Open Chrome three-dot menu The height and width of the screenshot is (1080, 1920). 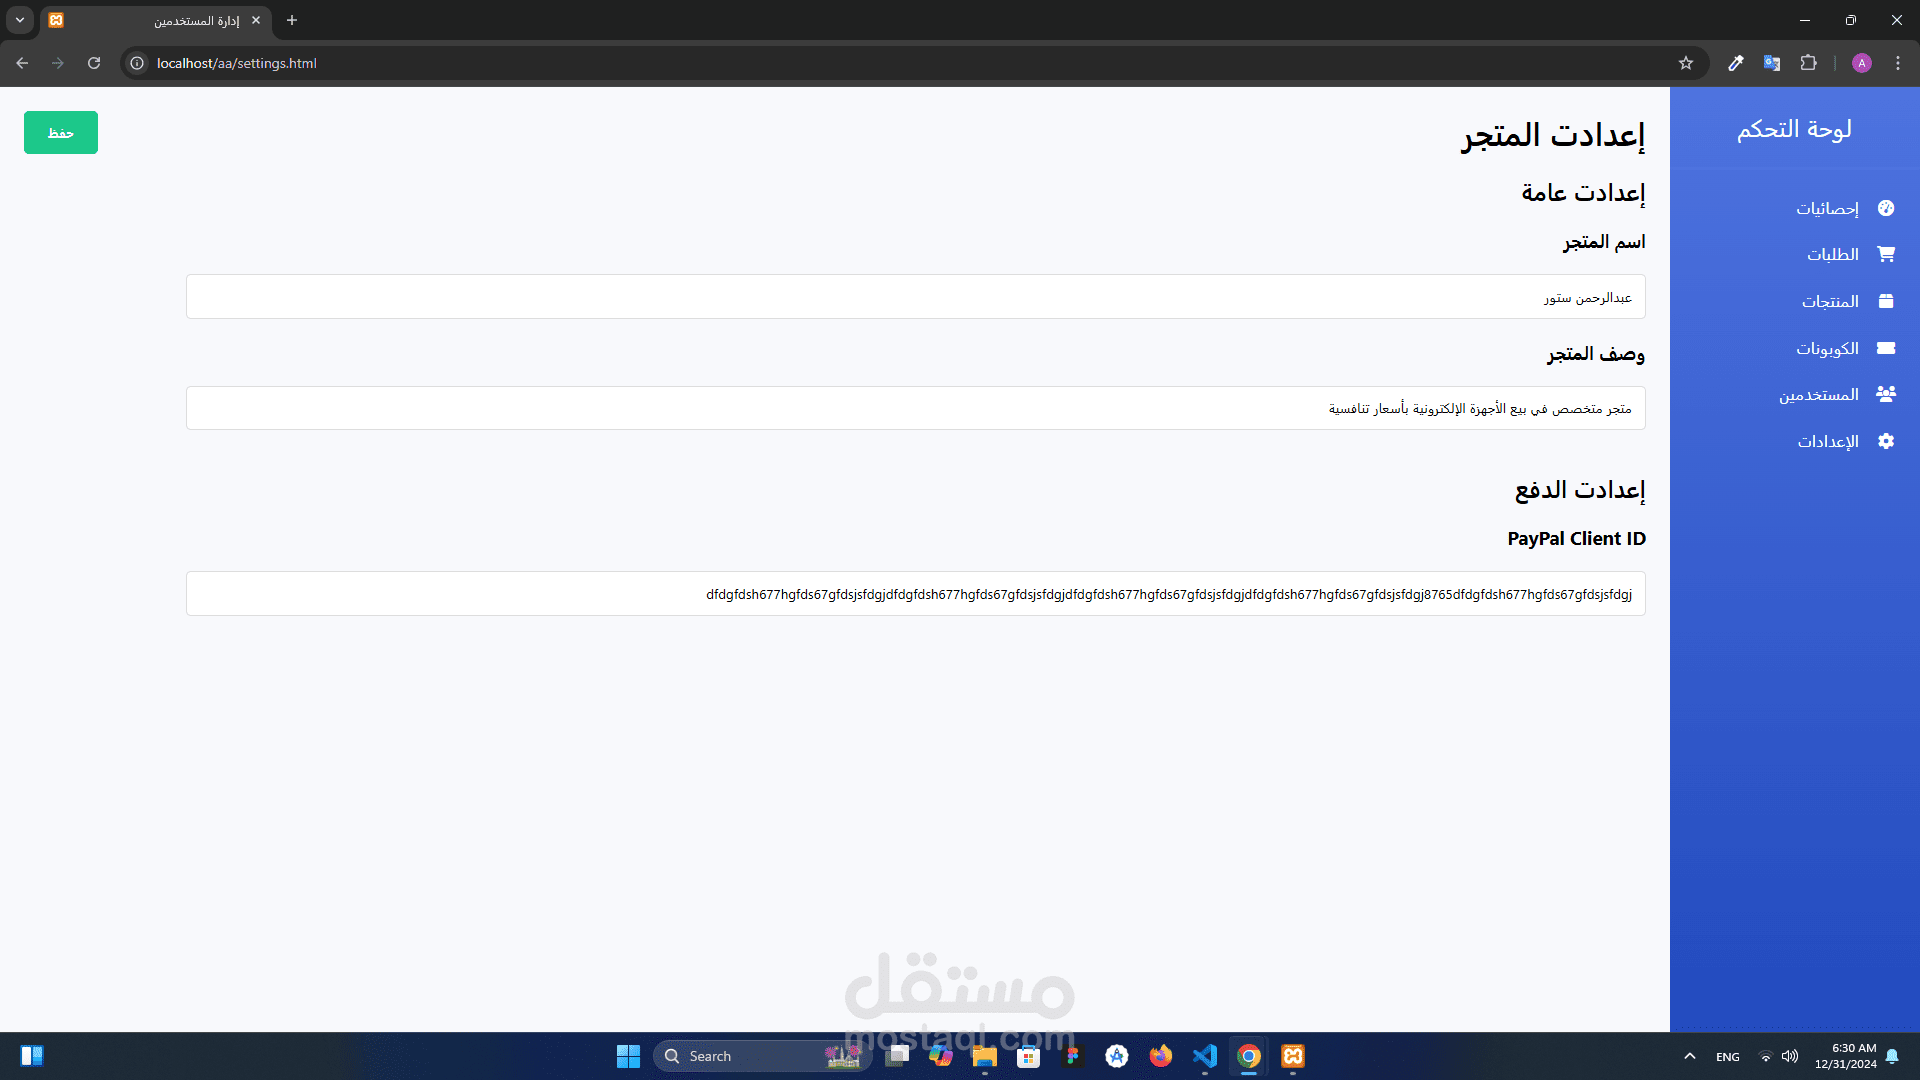[1898, 63]
